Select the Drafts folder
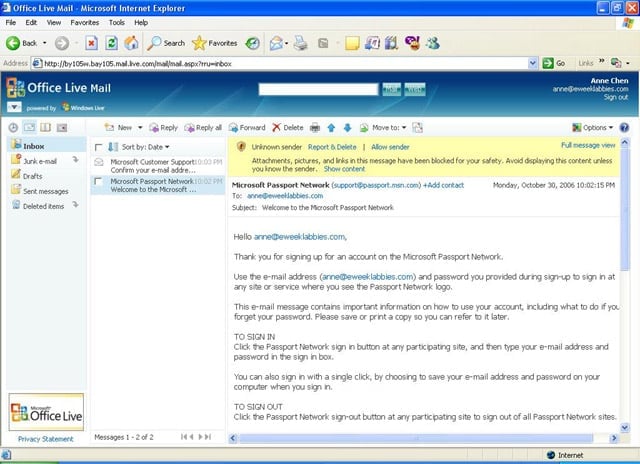This screenshot has height=464, width=640. [x=32, y=176]
